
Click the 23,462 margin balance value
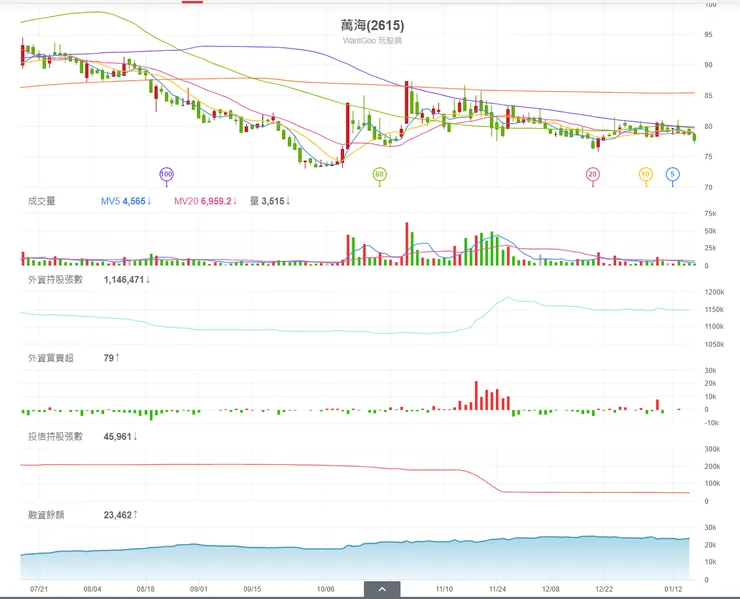[x=120, y=515]
